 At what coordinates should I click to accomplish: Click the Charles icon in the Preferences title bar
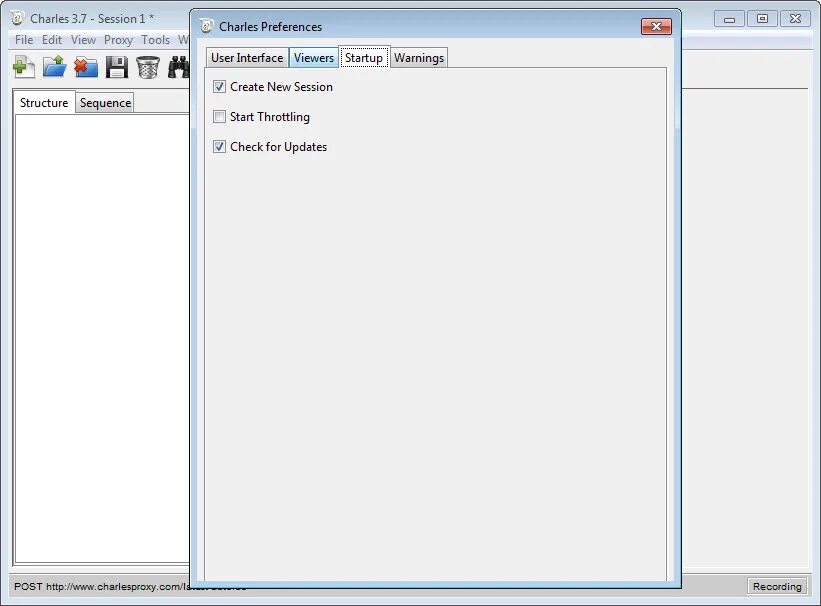point(207,26)
